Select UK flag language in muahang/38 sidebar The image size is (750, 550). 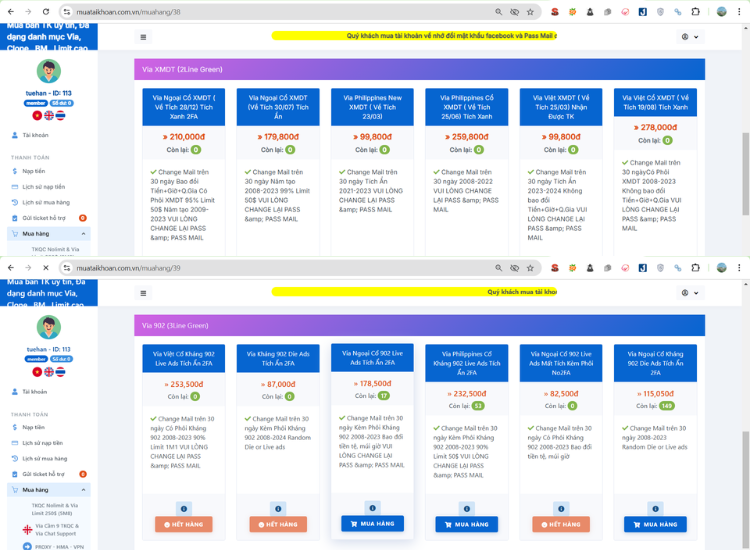(49, 116)
